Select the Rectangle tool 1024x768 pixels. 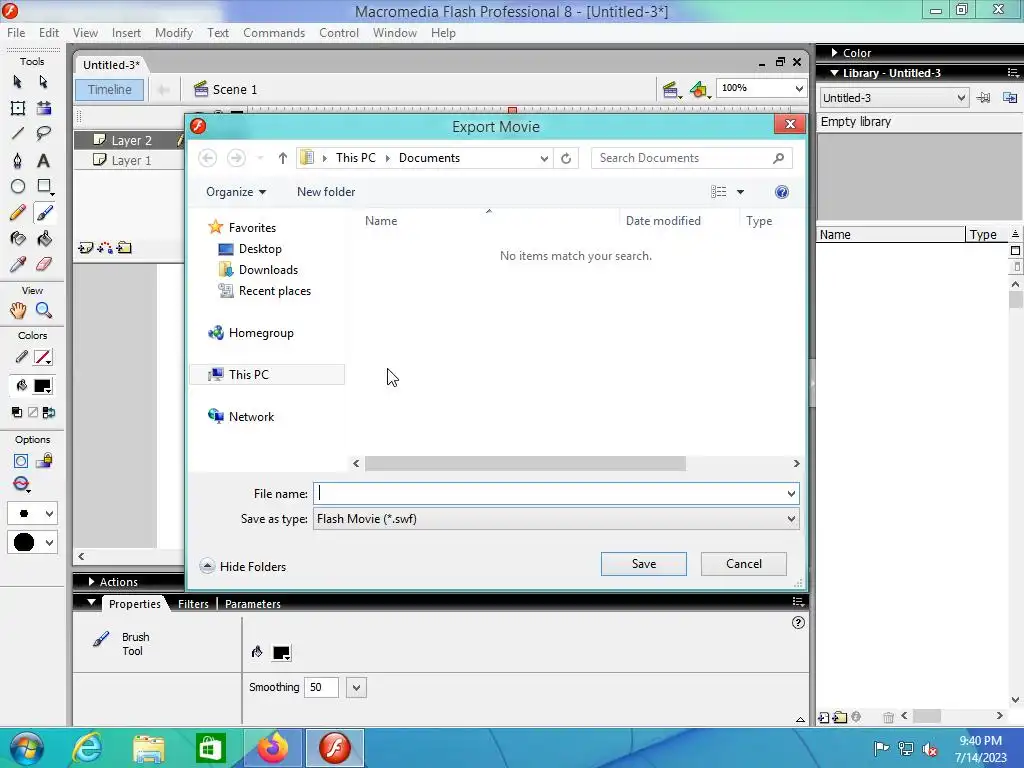[44, 186]
